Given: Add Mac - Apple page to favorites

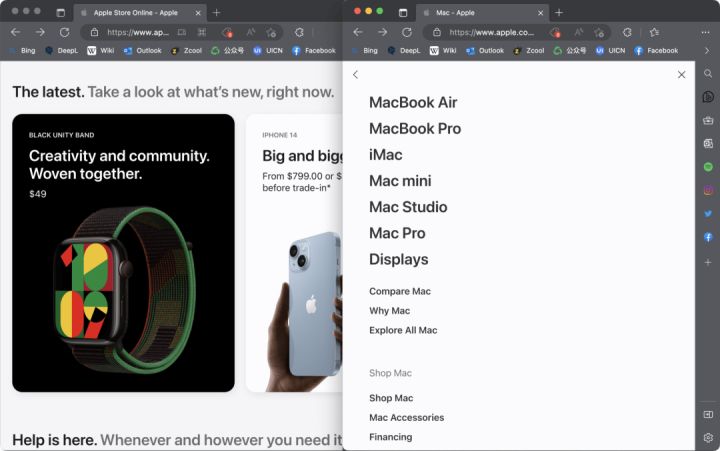Looking at the screenshot, I should (x=599, y=32).
